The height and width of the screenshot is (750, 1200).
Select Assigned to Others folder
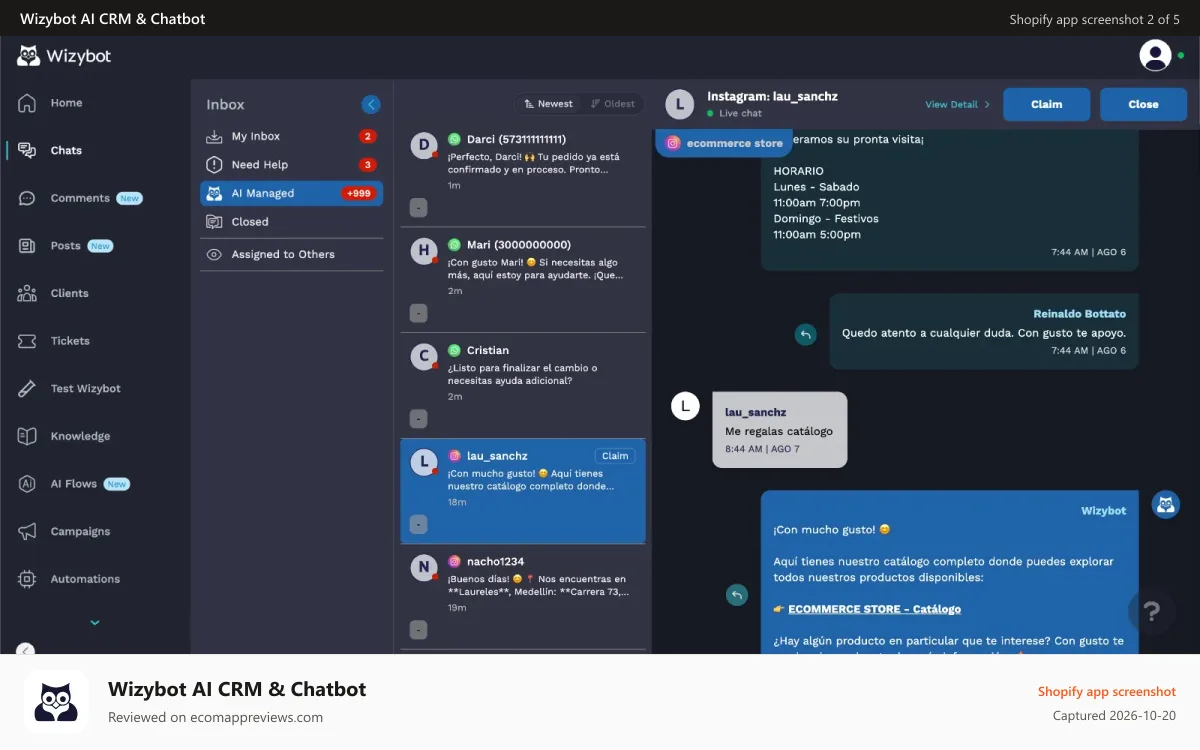(291, 255)
